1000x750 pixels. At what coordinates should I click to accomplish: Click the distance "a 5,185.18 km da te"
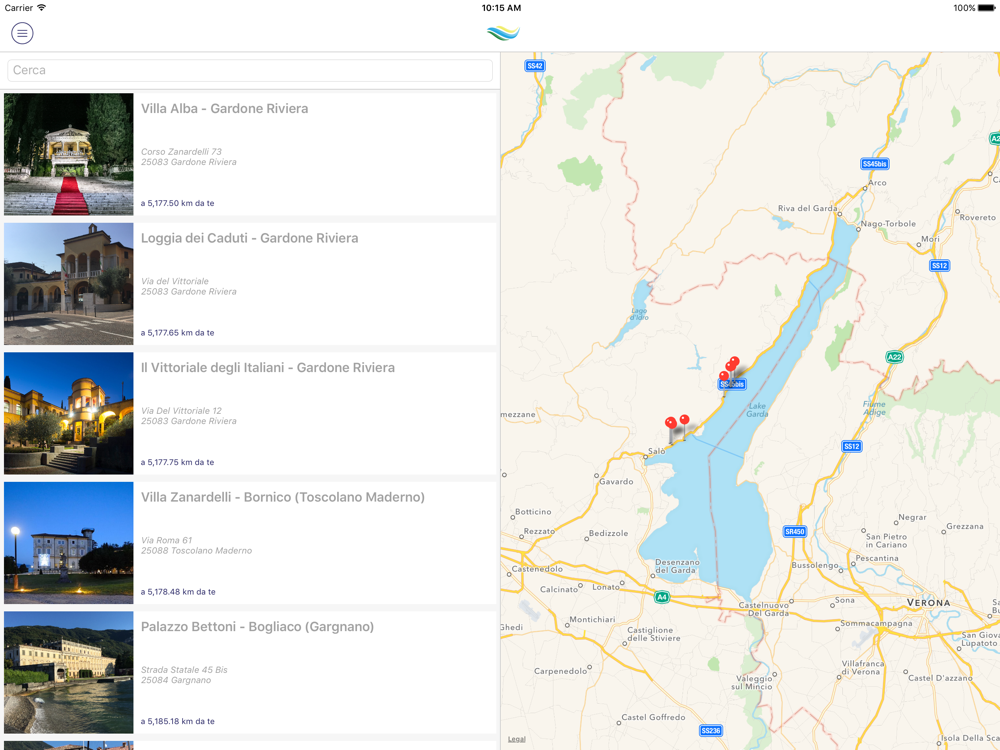coord(177,721)
